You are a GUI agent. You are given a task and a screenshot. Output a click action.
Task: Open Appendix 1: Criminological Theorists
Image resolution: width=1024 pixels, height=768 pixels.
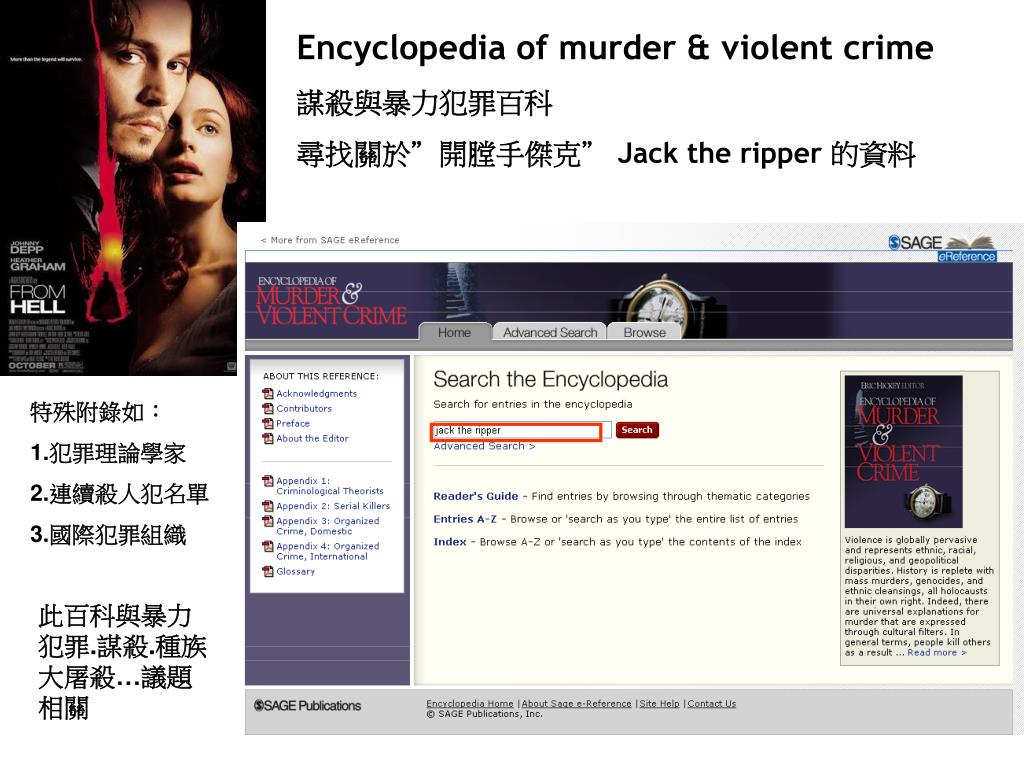(330, 486)
